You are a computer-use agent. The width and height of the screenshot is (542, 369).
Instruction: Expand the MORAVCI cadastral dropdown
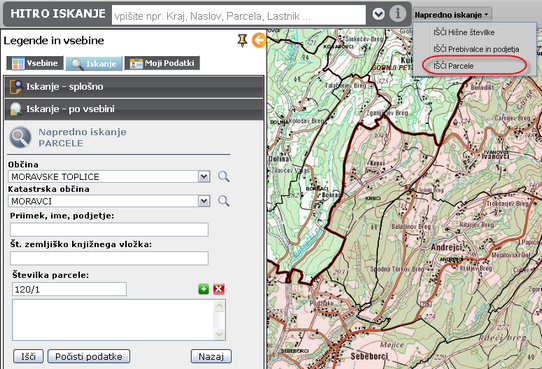[204, 201]
